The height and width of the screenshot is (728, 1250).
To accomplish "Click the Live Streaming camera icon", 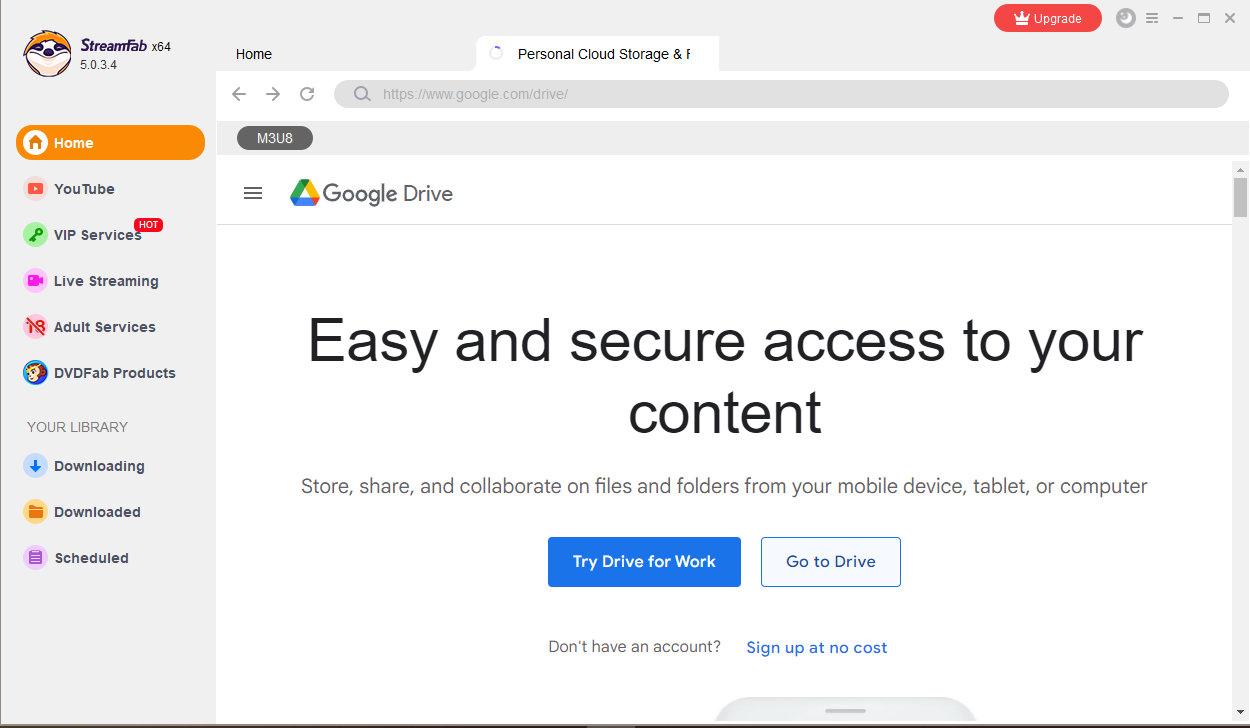I will point(36,280).
